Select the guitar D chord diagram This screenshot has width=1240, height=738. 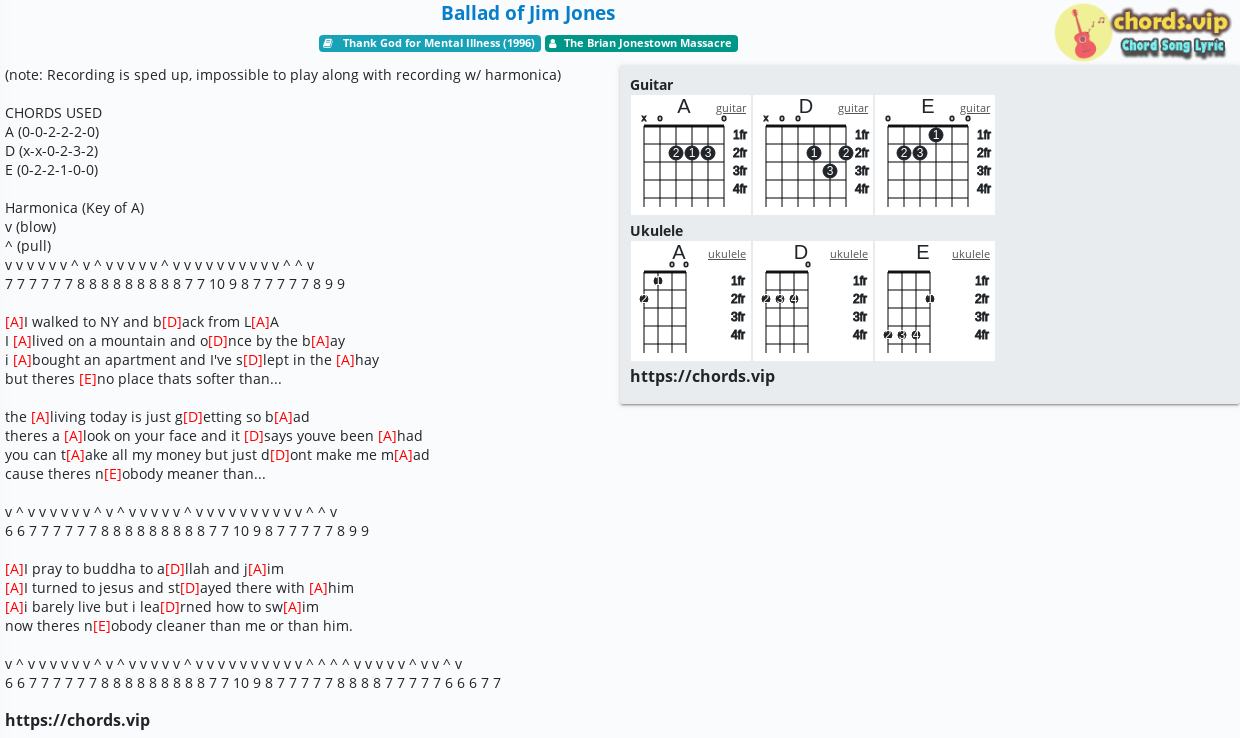pyautogui.click(x=813, y=155)
